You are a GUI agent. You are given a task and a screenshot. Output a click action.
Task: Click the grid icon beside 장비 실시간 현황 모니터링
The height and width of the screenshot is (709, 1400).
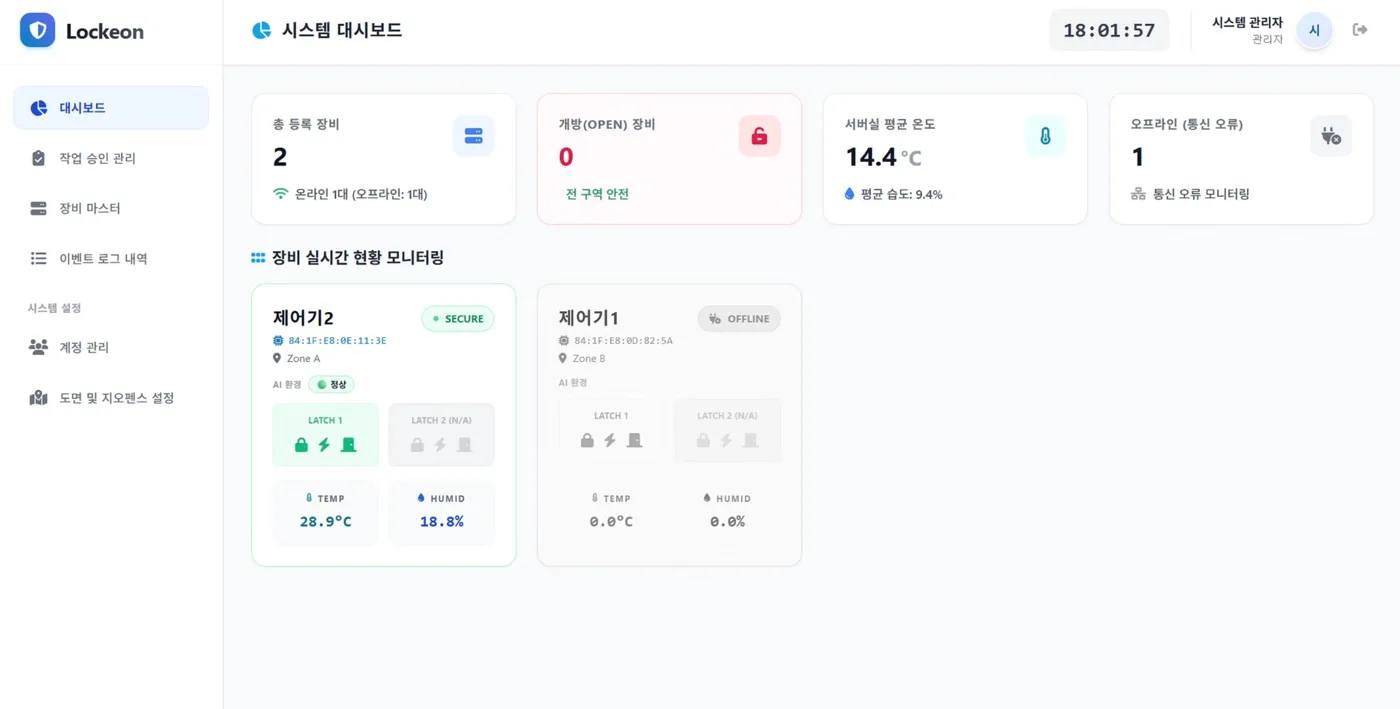(258, 258)
